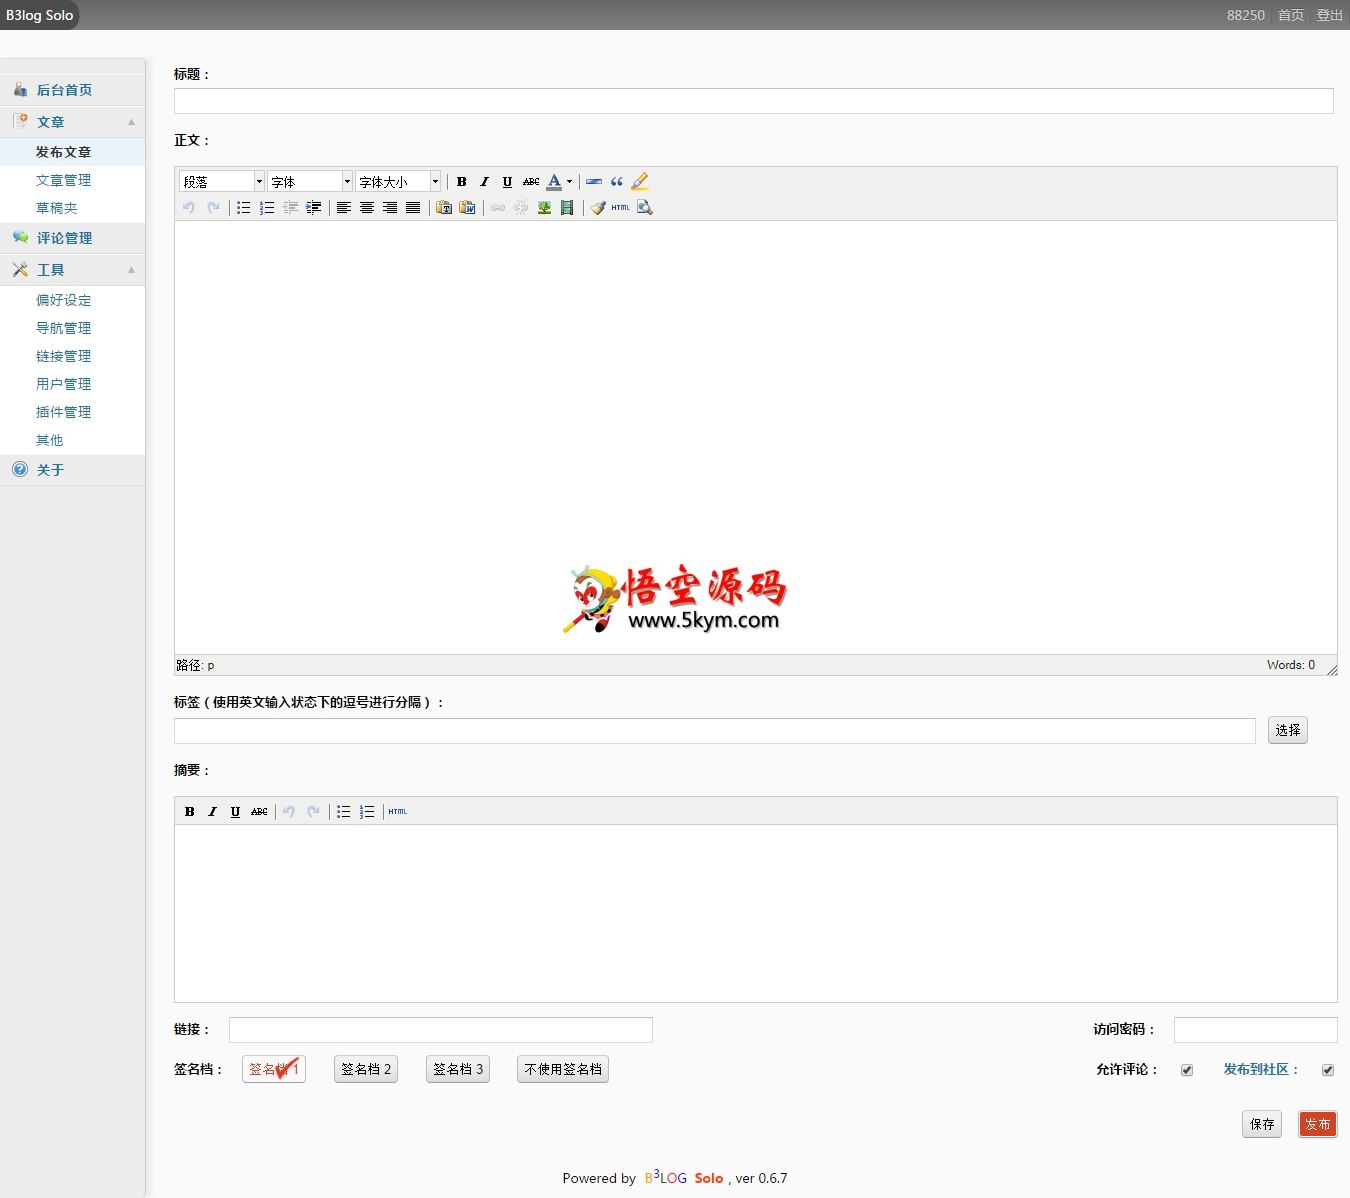The image size is (1350, 1198).
Task: Click the preview magnifier icon in body toolbar
Action: coord(644,207)
